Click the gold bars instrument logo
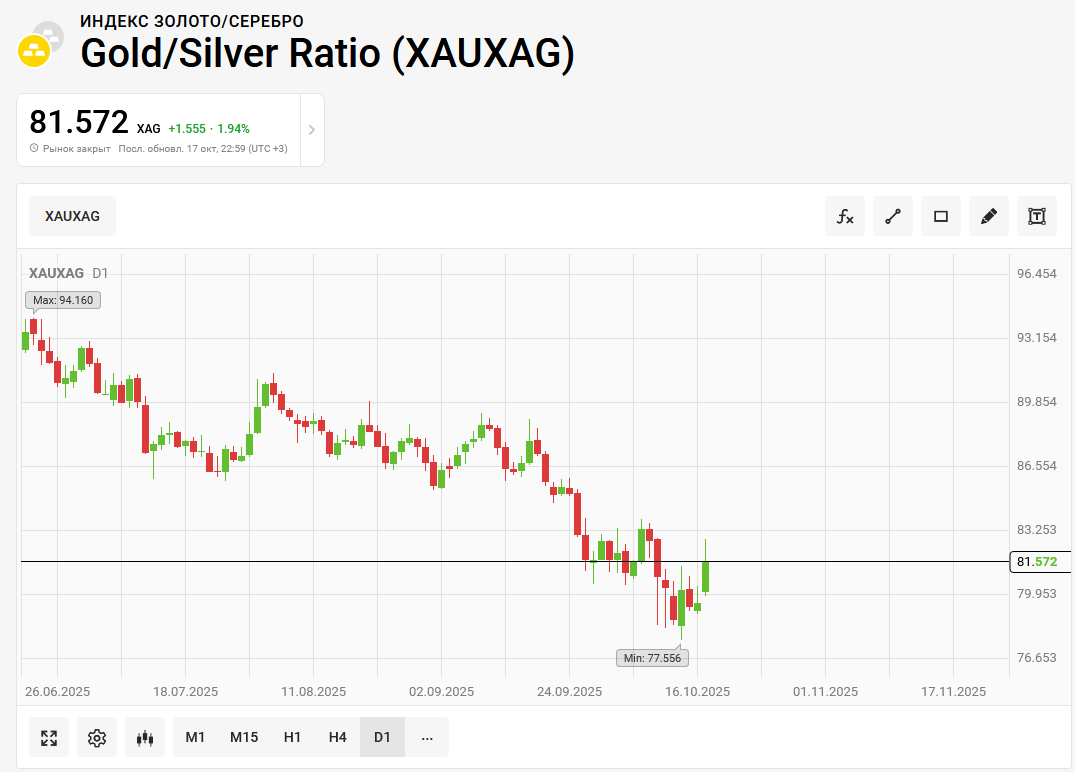 click(35, 49)
